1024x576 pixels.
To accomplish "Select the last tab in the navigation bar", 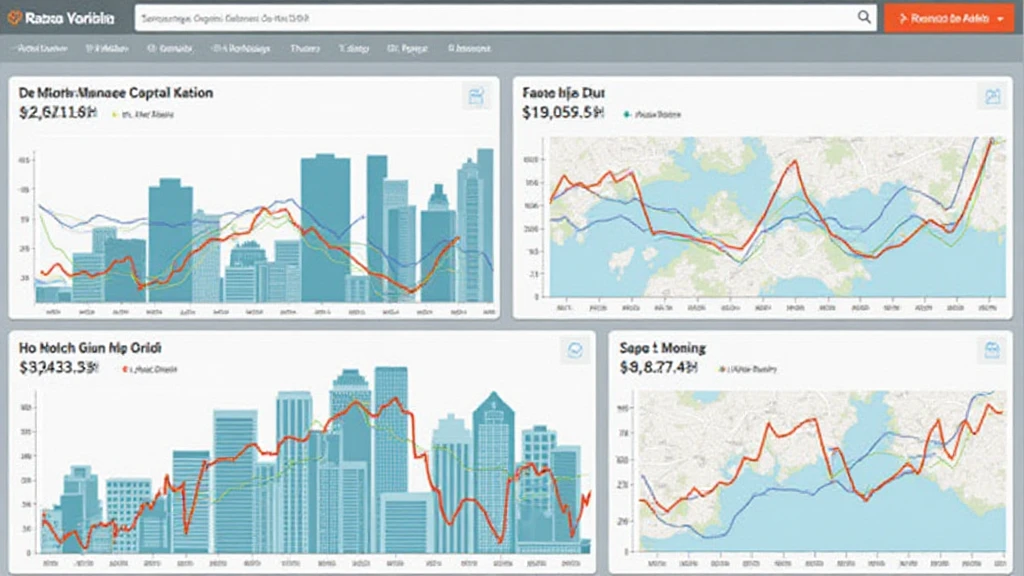I will tap(470, 47).
